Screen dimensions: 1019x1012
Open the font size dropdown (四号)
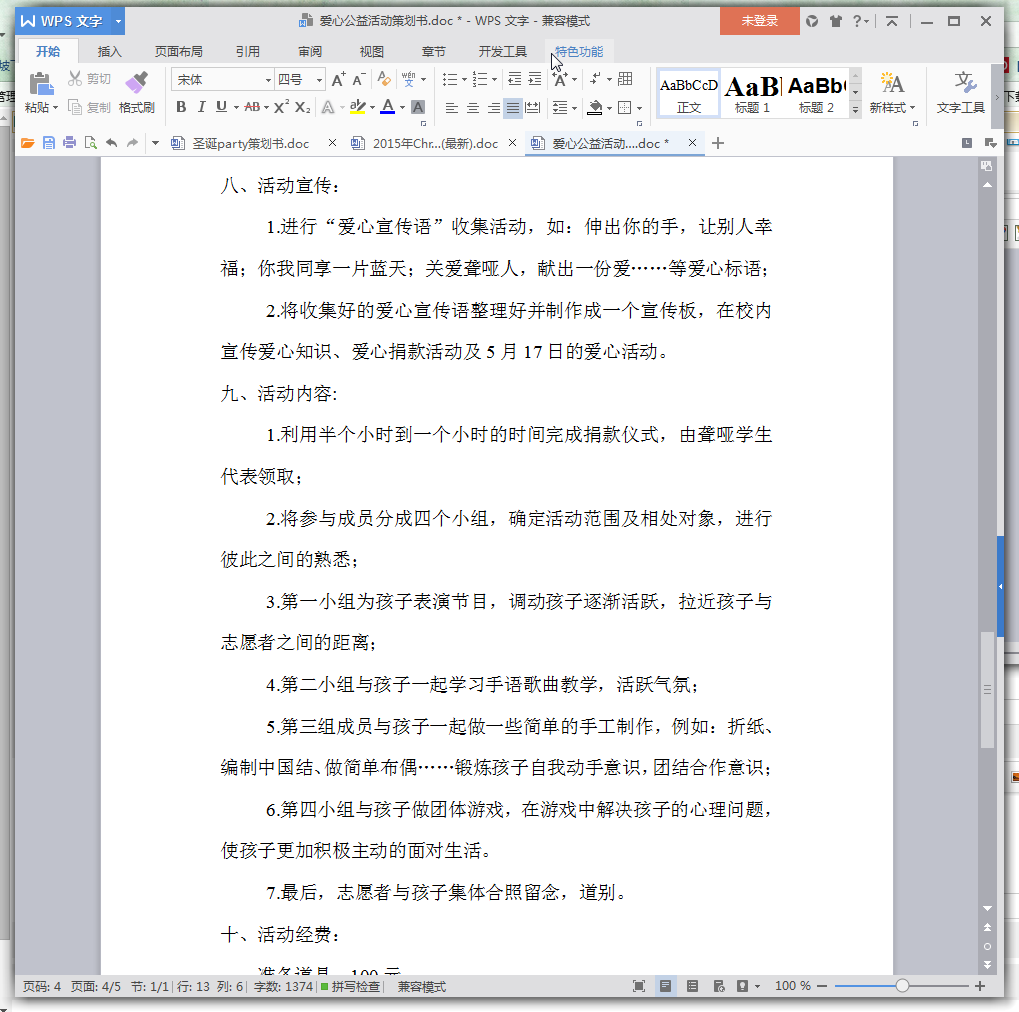(x=319, y=80)
